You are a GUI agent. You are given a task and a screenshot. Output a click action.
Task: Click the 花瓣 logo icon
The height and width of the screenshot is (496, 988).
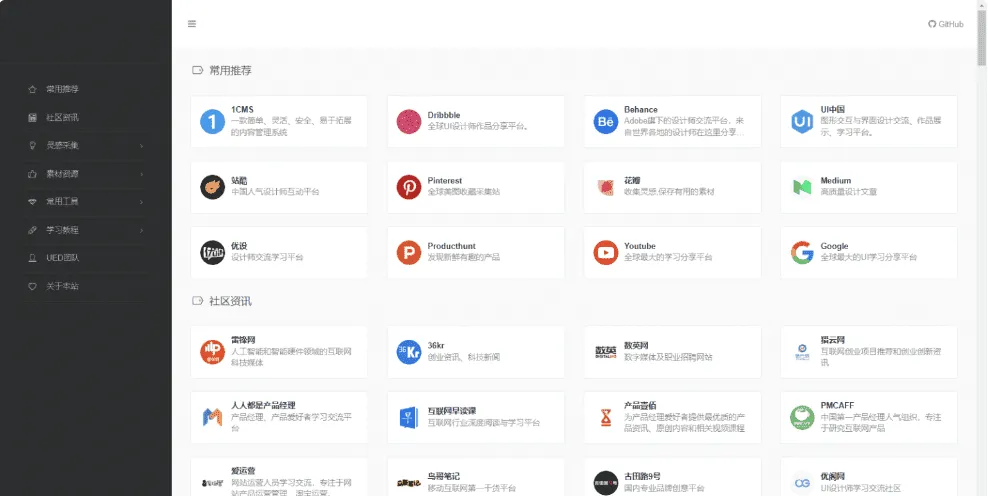(606, 187)
